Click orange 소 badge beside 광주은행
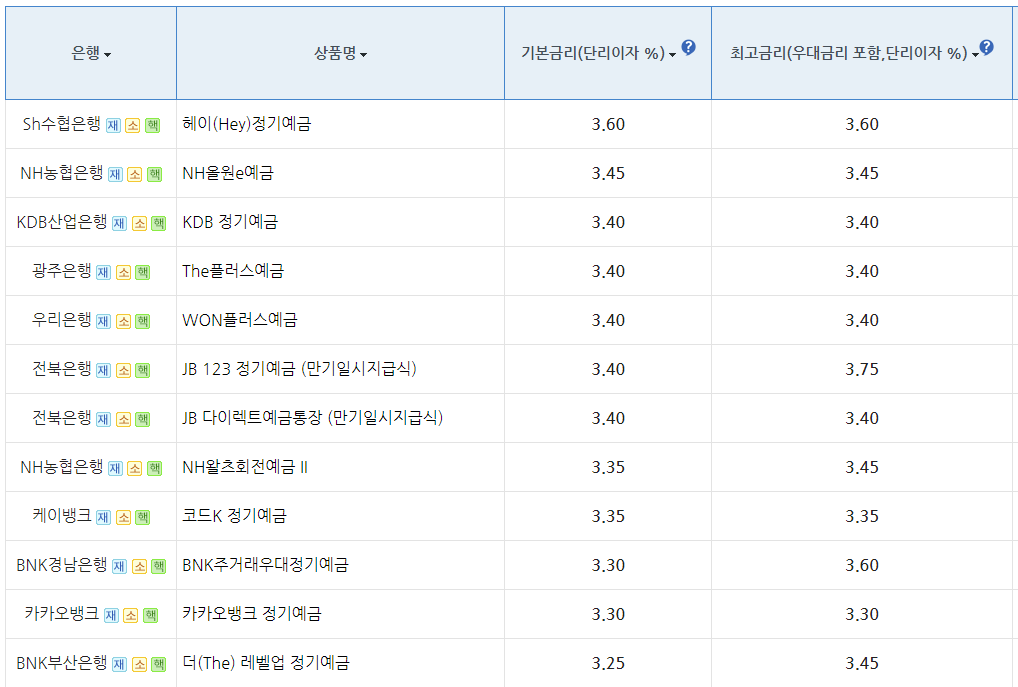Image resolution: width=1018 pixels, height=687 pixels. coord(123,272)
